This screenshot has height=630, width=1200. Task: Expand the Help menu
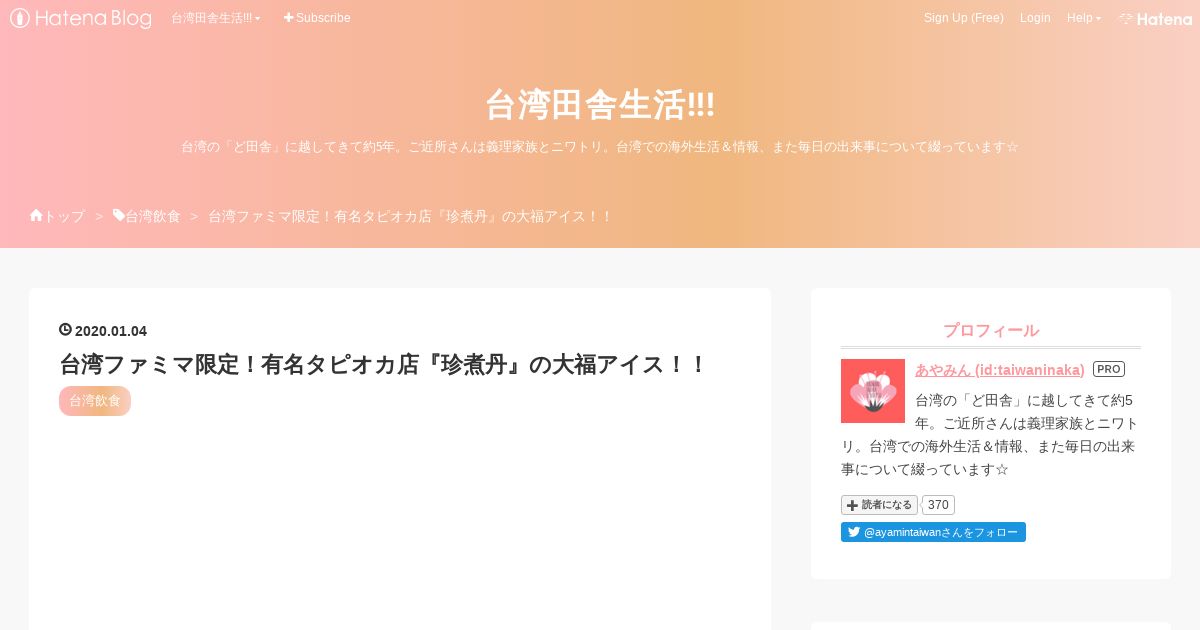[1084, 18]
